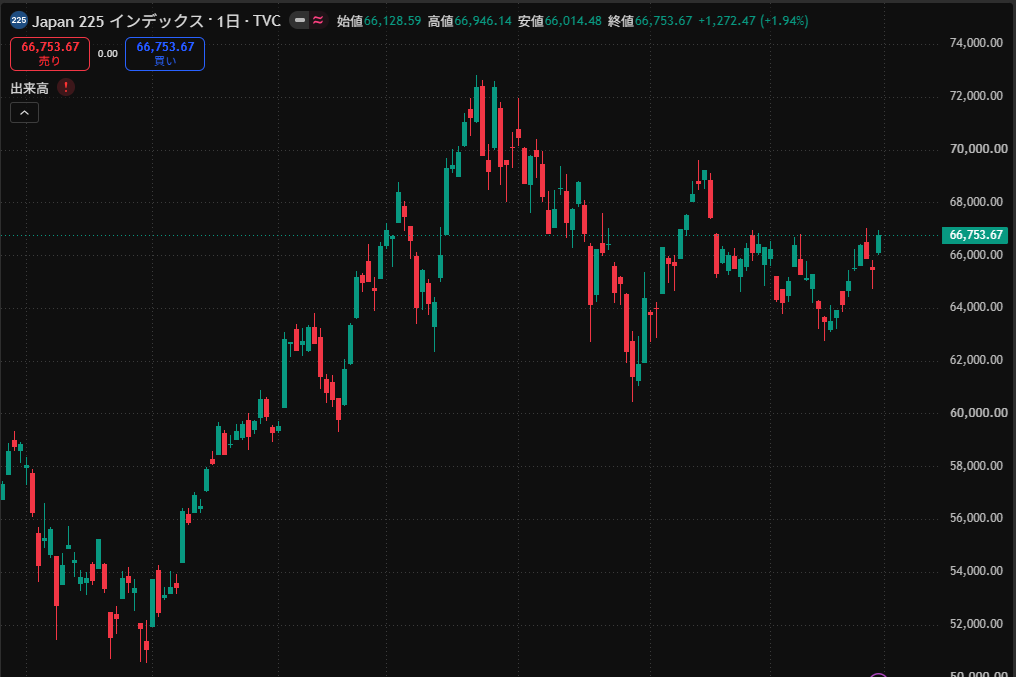Click the gray dash market-status icon beside TVC

click(x=299, y=21)
